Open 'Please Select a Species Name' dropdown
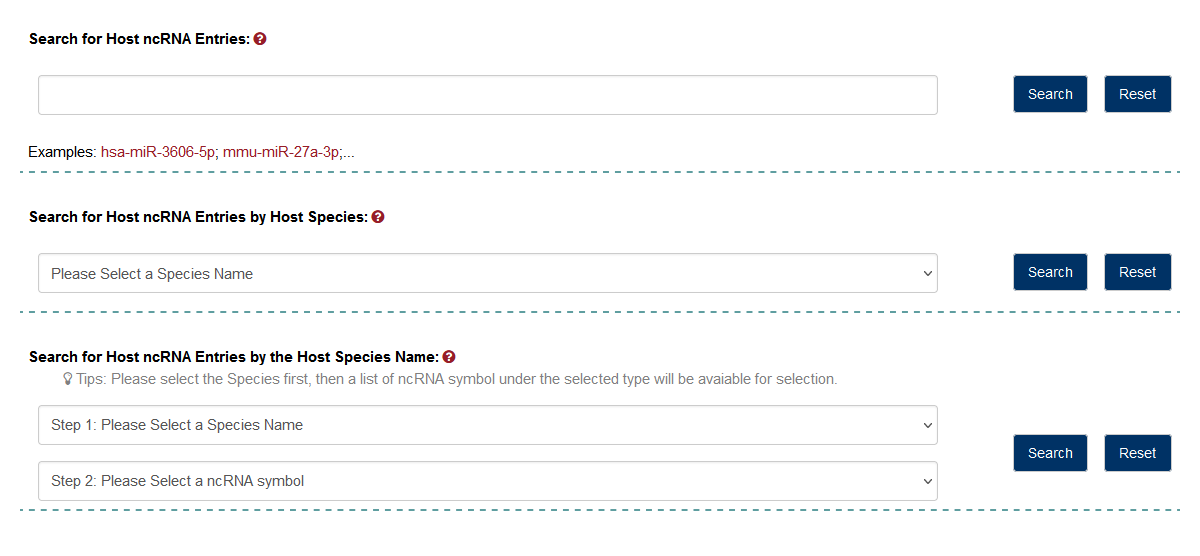The height and width of the screenshot is (556, 1200). pos(487,273)
